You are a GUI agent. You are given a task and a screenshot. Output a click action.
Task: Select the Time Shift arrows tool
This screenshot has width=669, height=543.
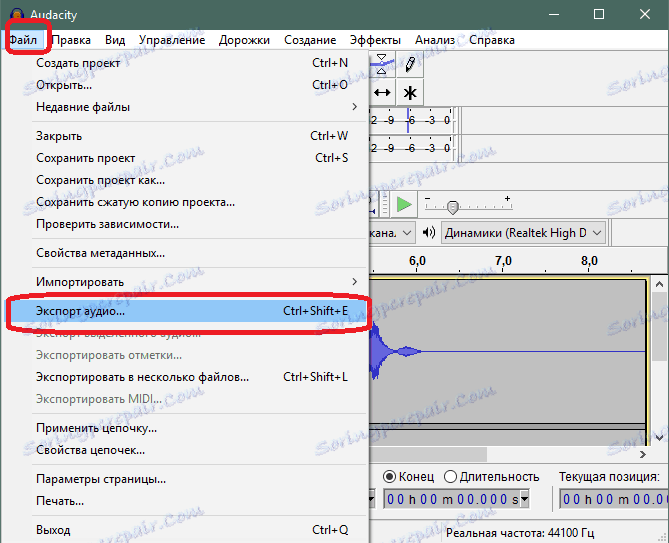click(x=382, y=93)
